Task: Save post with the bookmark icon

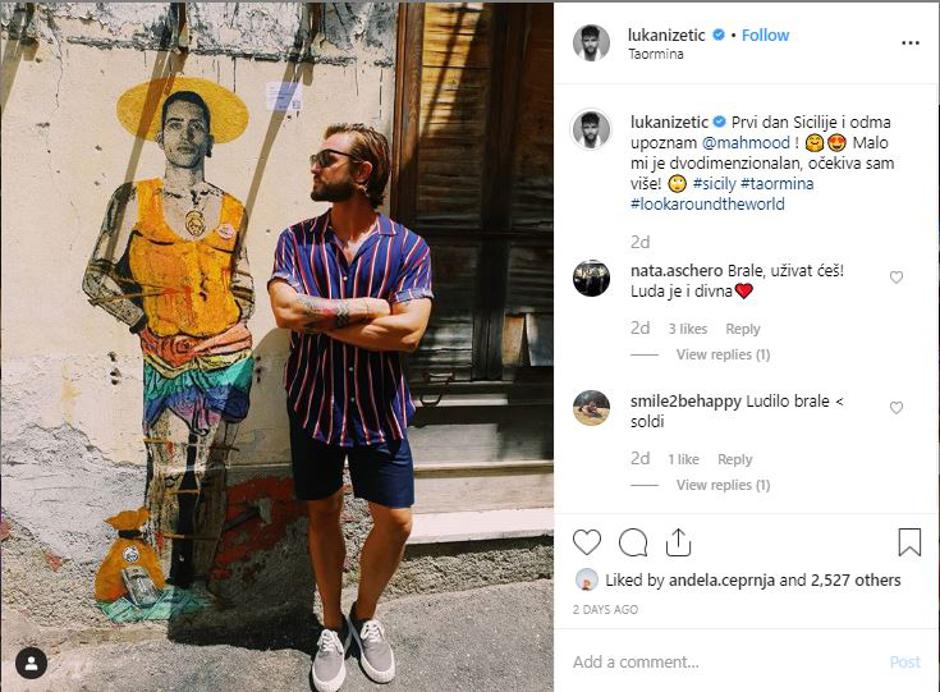Action: [909, 542]
